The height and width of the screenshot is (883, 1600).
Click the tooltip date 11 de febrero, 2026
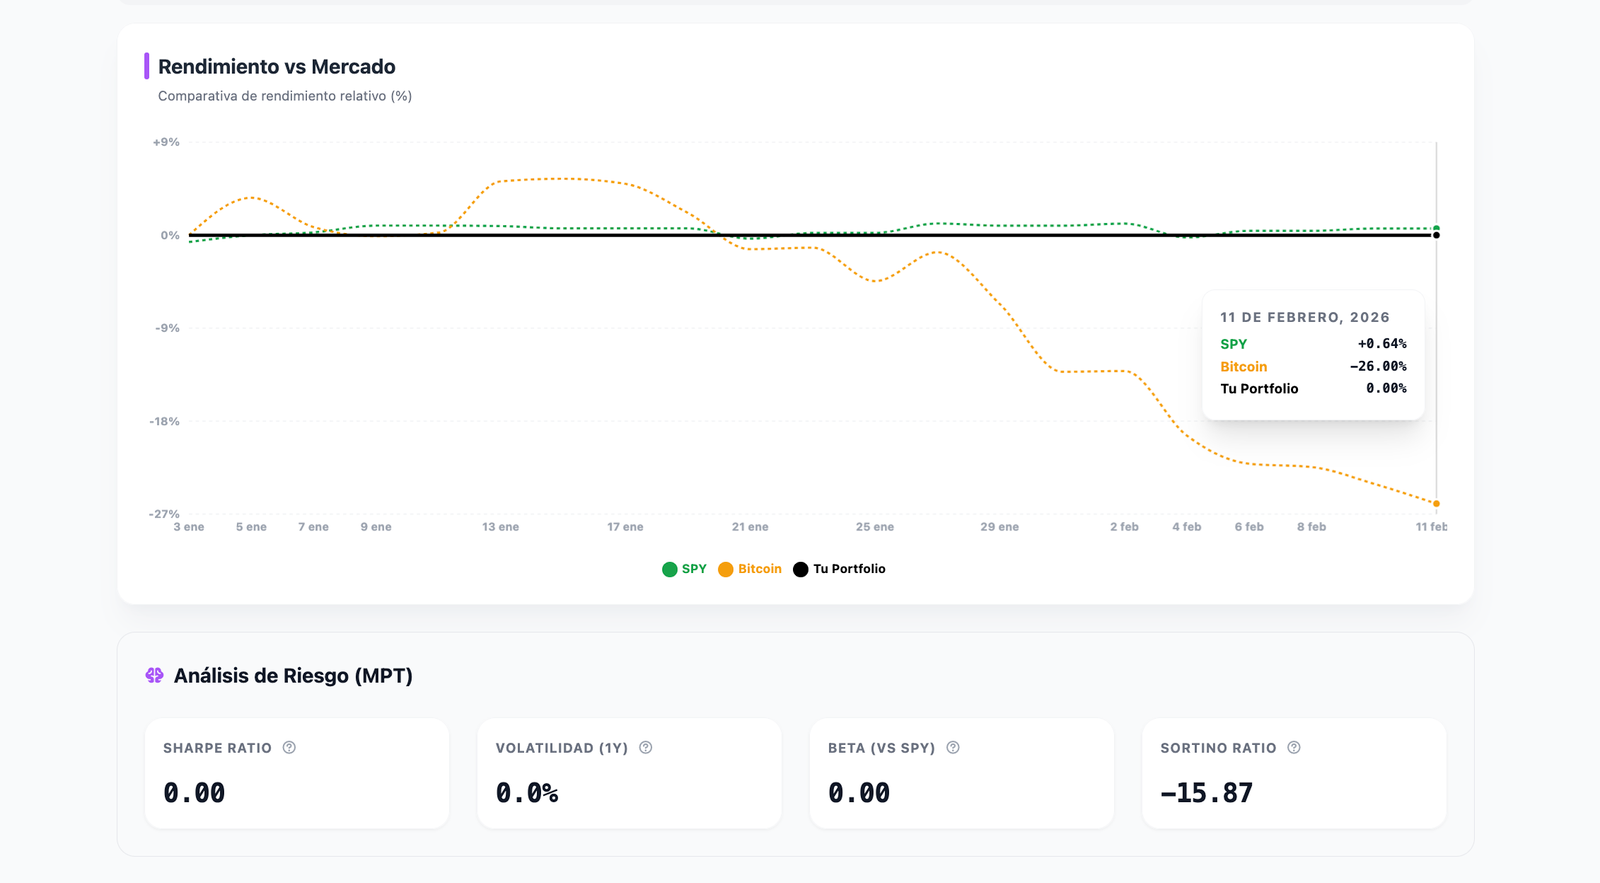point(1305,317)
